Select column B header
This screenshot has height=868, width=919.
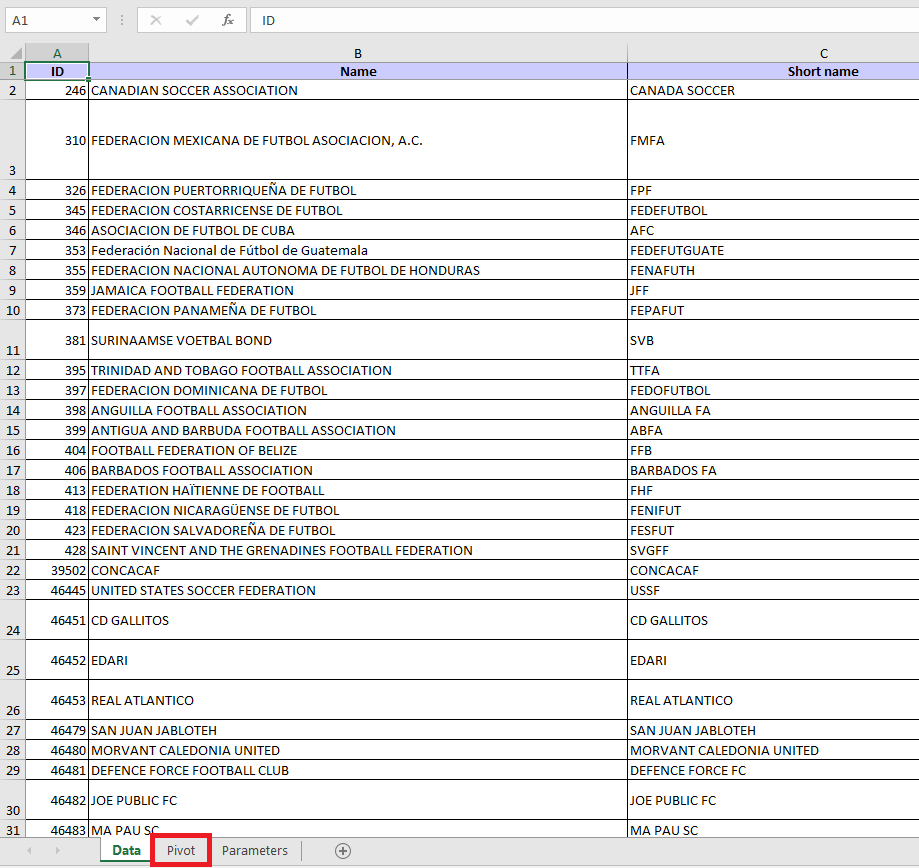coord(358,53)
